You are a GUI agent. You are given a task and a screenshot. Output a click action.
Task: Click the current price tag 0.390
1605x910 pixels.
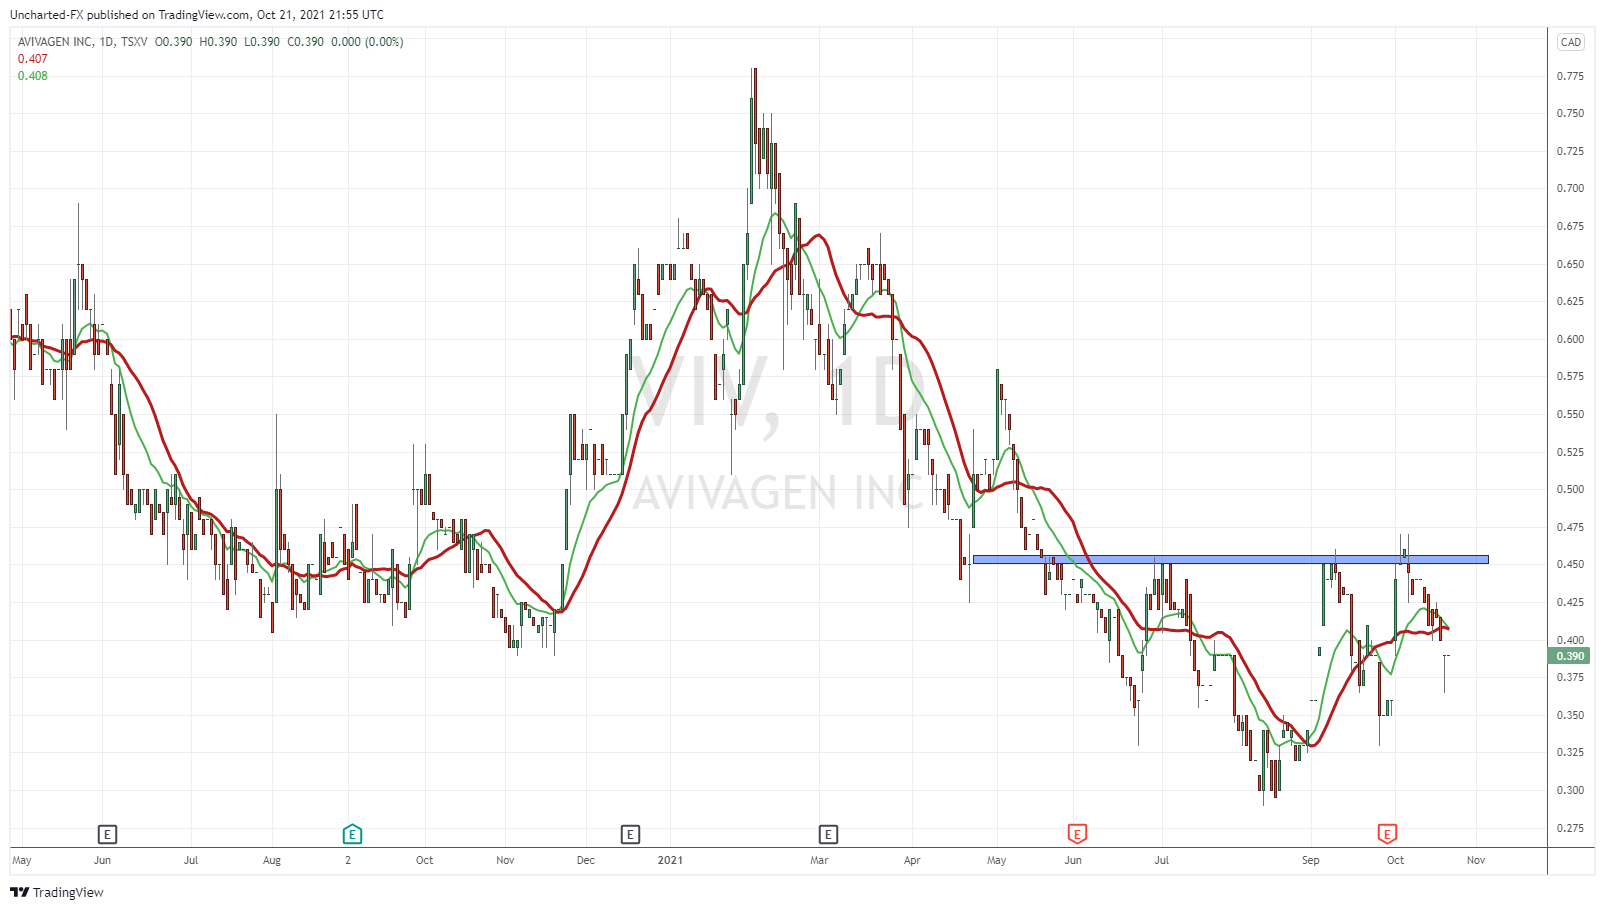(1571, 656)
